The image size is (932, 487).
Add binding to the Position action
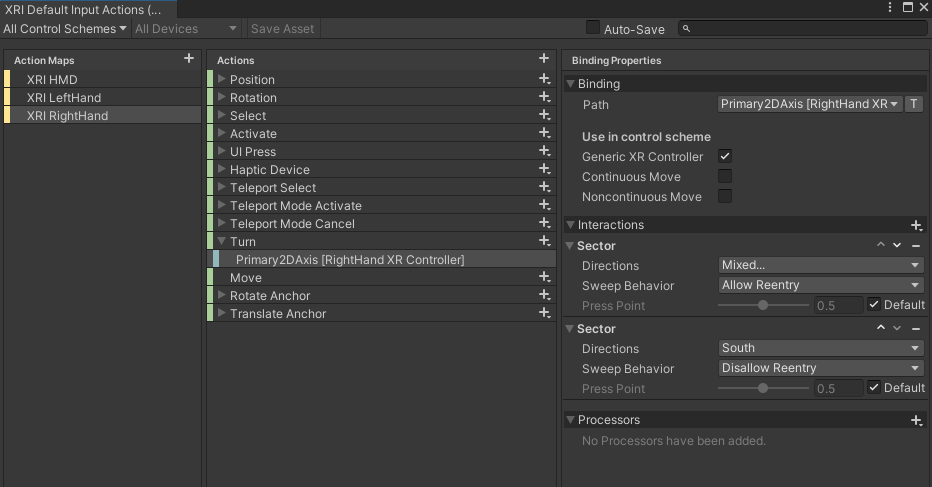tap(544, 79)
